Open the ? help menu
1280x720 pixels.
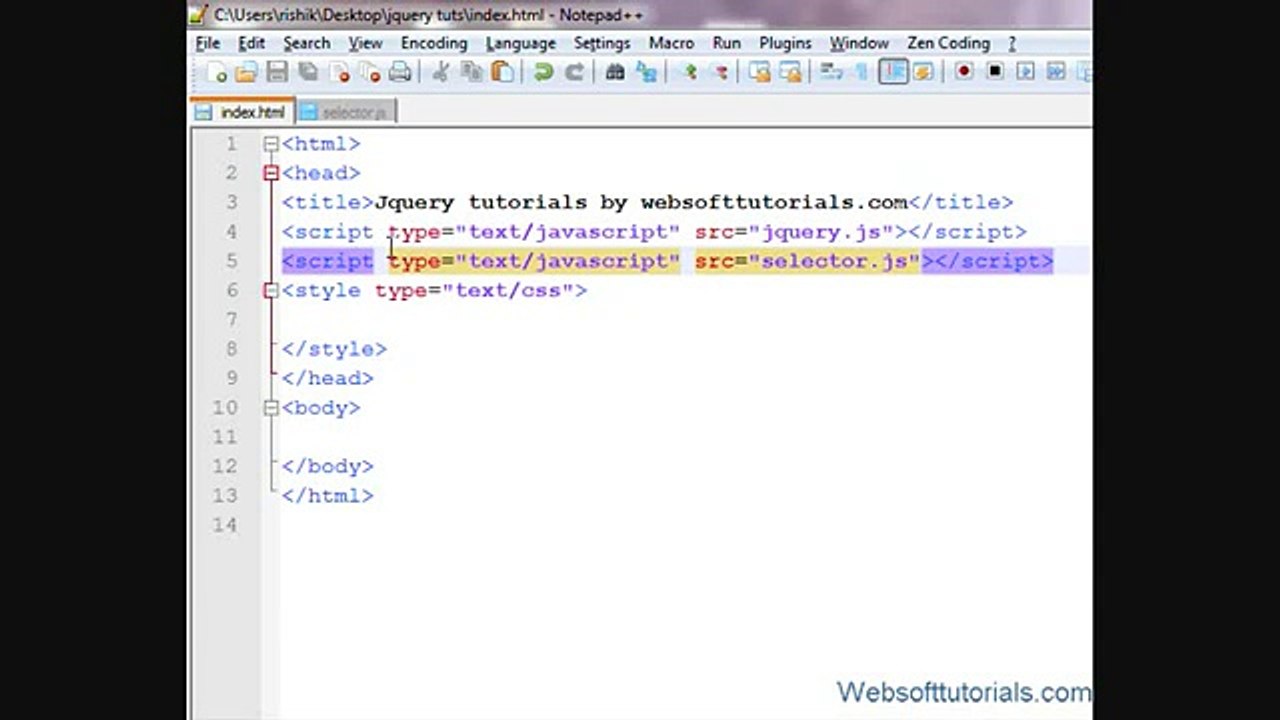coord(1012,43)
